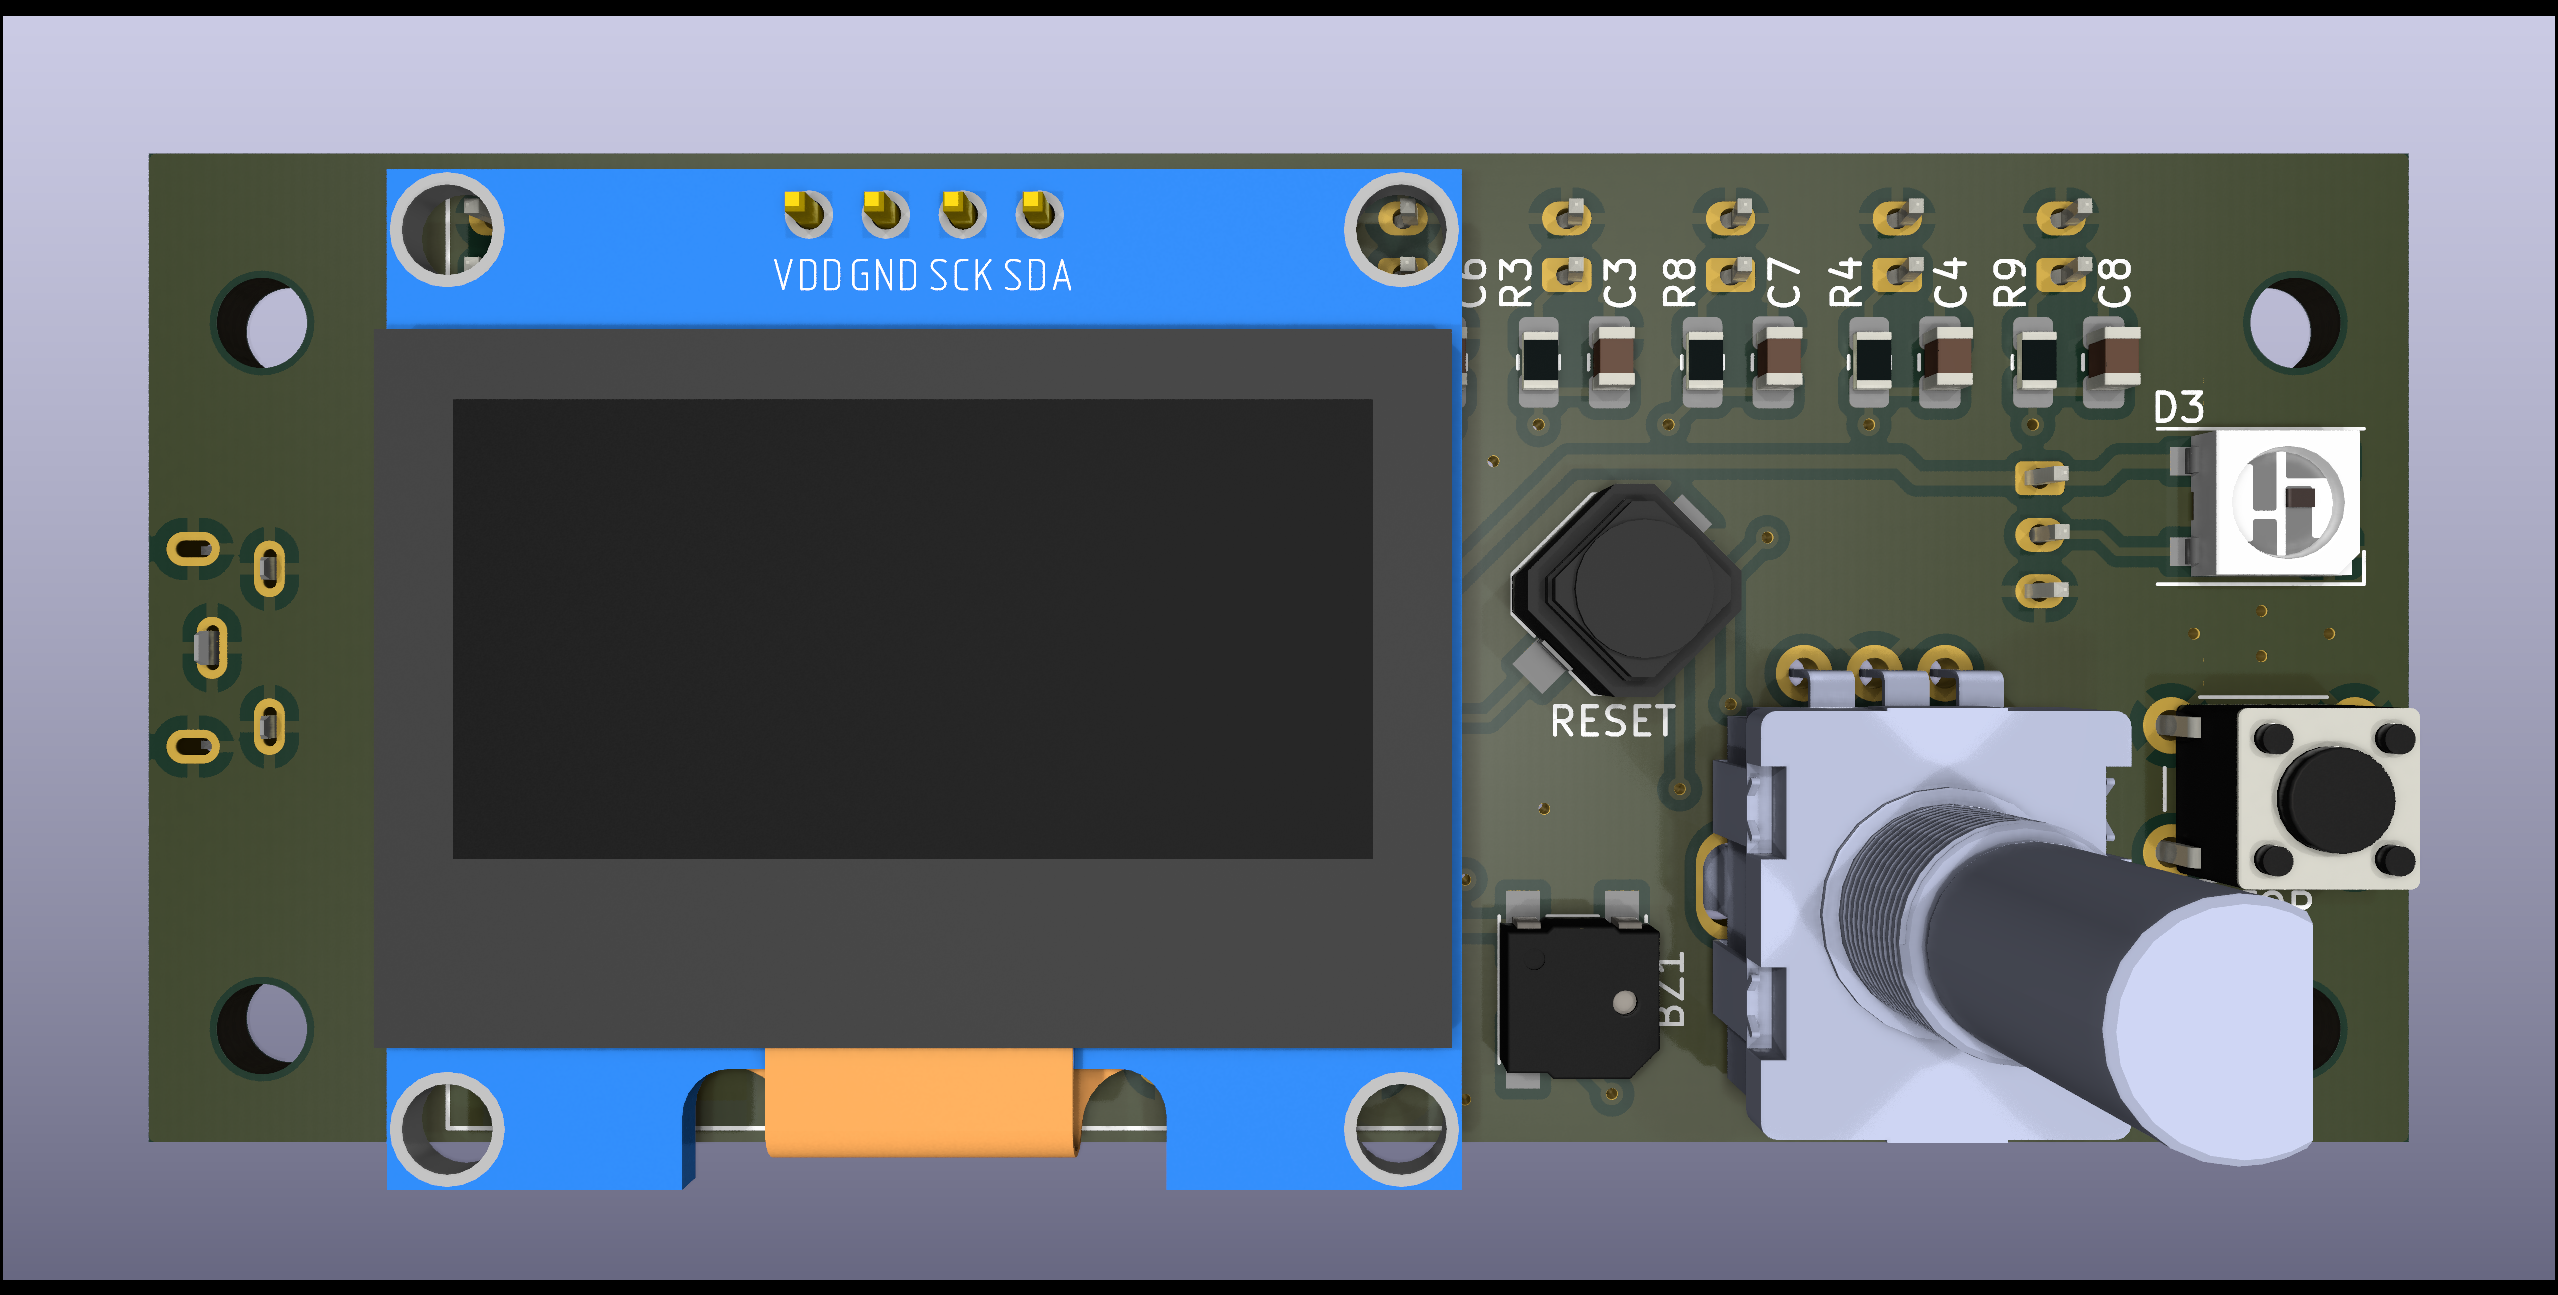This screenshot has width=2558, height=1295.
Task: Click the SDA header pin
Action: [x=1038, y=213]
